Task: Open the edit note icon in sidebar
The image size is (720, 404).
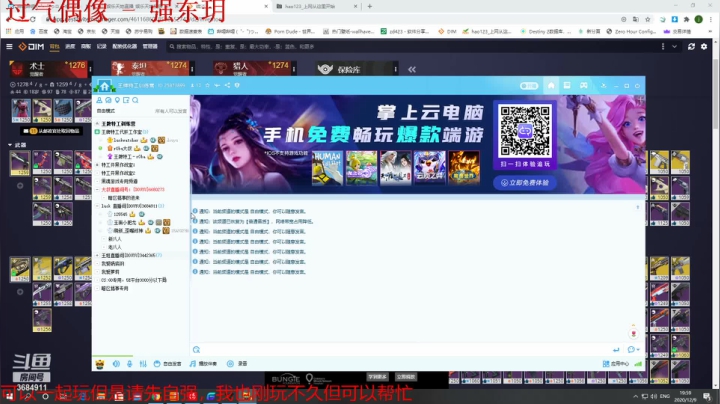Action: (x=126, y=100)
